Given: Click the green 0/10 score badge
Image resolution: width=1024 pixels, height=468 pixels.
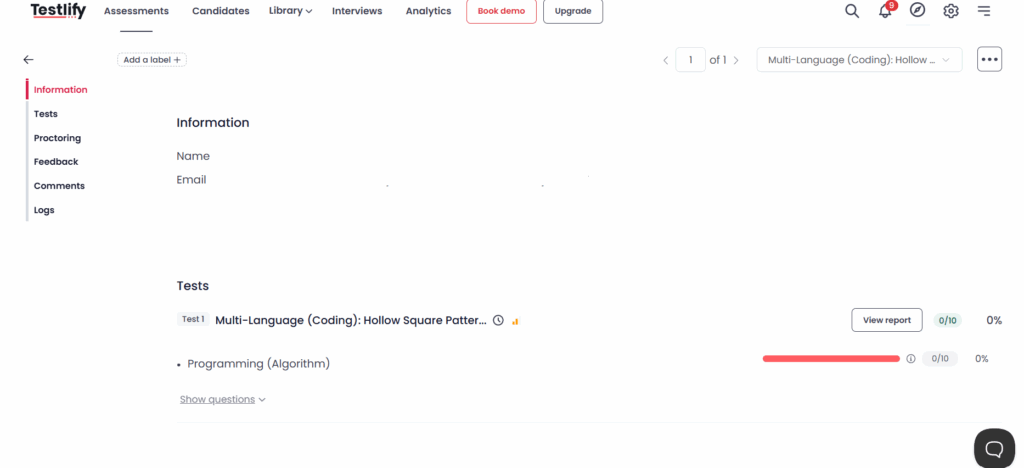Looking at the screenshot, I should [948, 320].
